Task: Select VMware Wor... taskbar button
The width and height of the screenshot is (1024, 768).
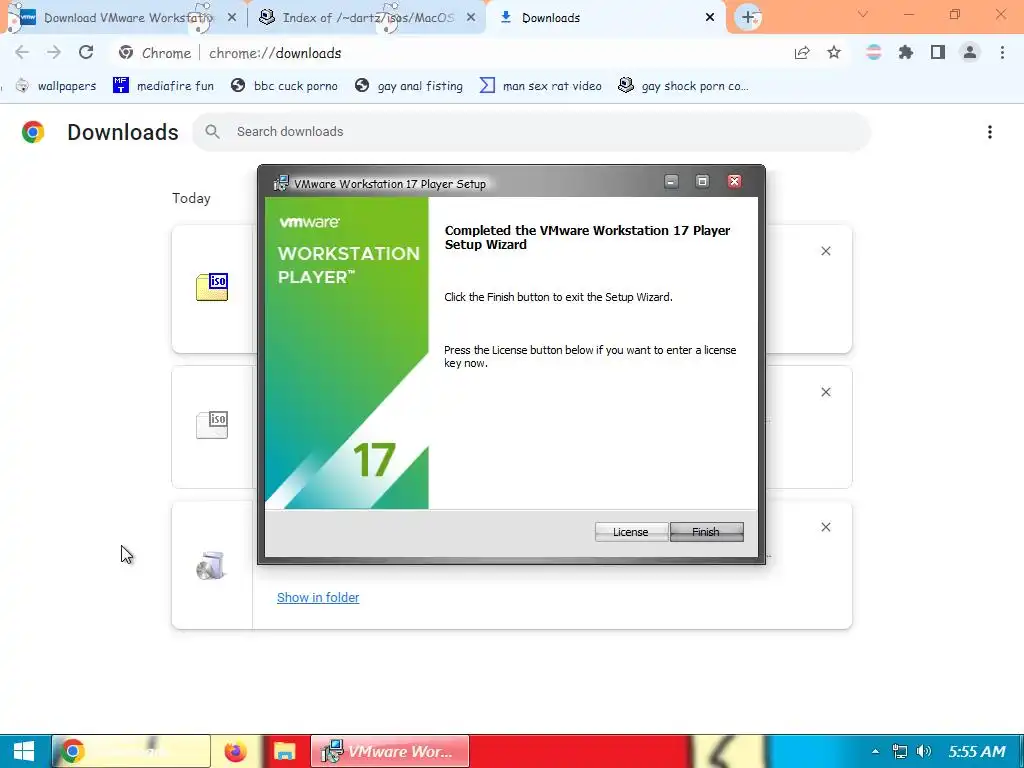Action: [x=389, y=751]
